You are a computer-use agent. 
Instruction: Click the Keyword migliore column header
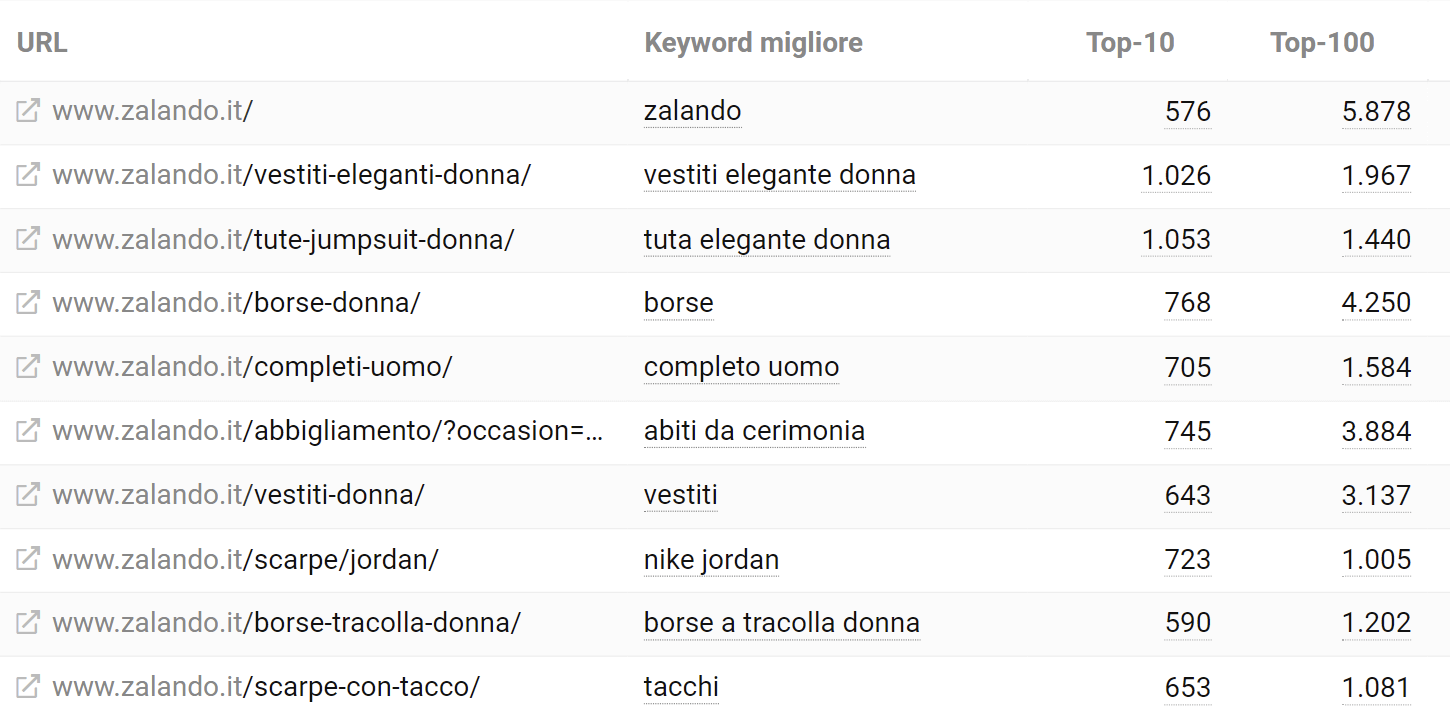tap(753, 43)
